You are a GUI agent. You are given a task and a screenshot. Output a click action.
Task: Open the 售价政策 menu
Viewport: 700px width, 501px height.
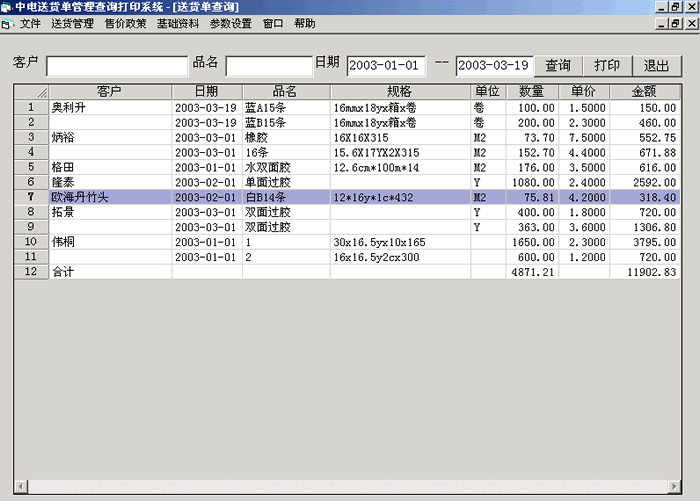pyautogui.click(x=125, y=23)
